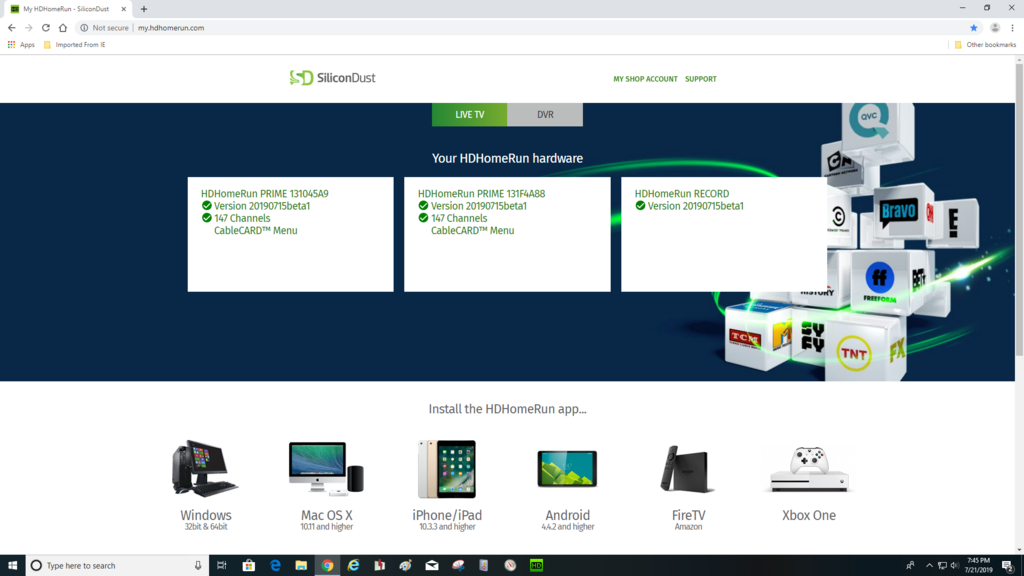Click the taskbar clock and date
Screen dimensions: 1024x576
pos(978,566)
